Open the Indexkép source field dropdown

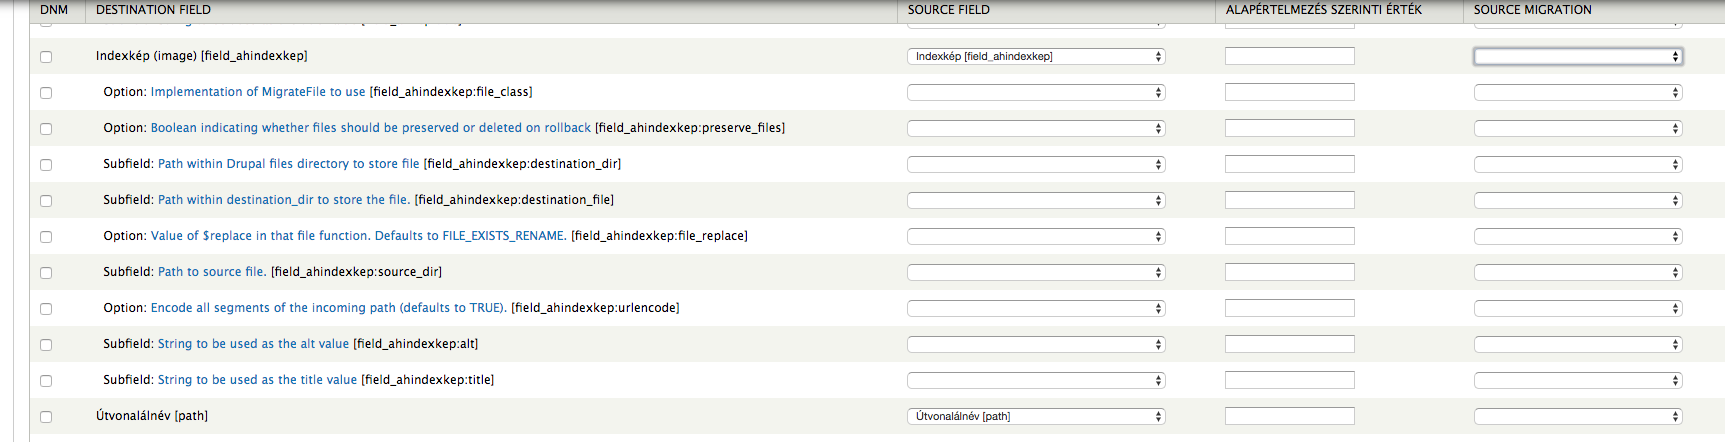point(1036,56)
